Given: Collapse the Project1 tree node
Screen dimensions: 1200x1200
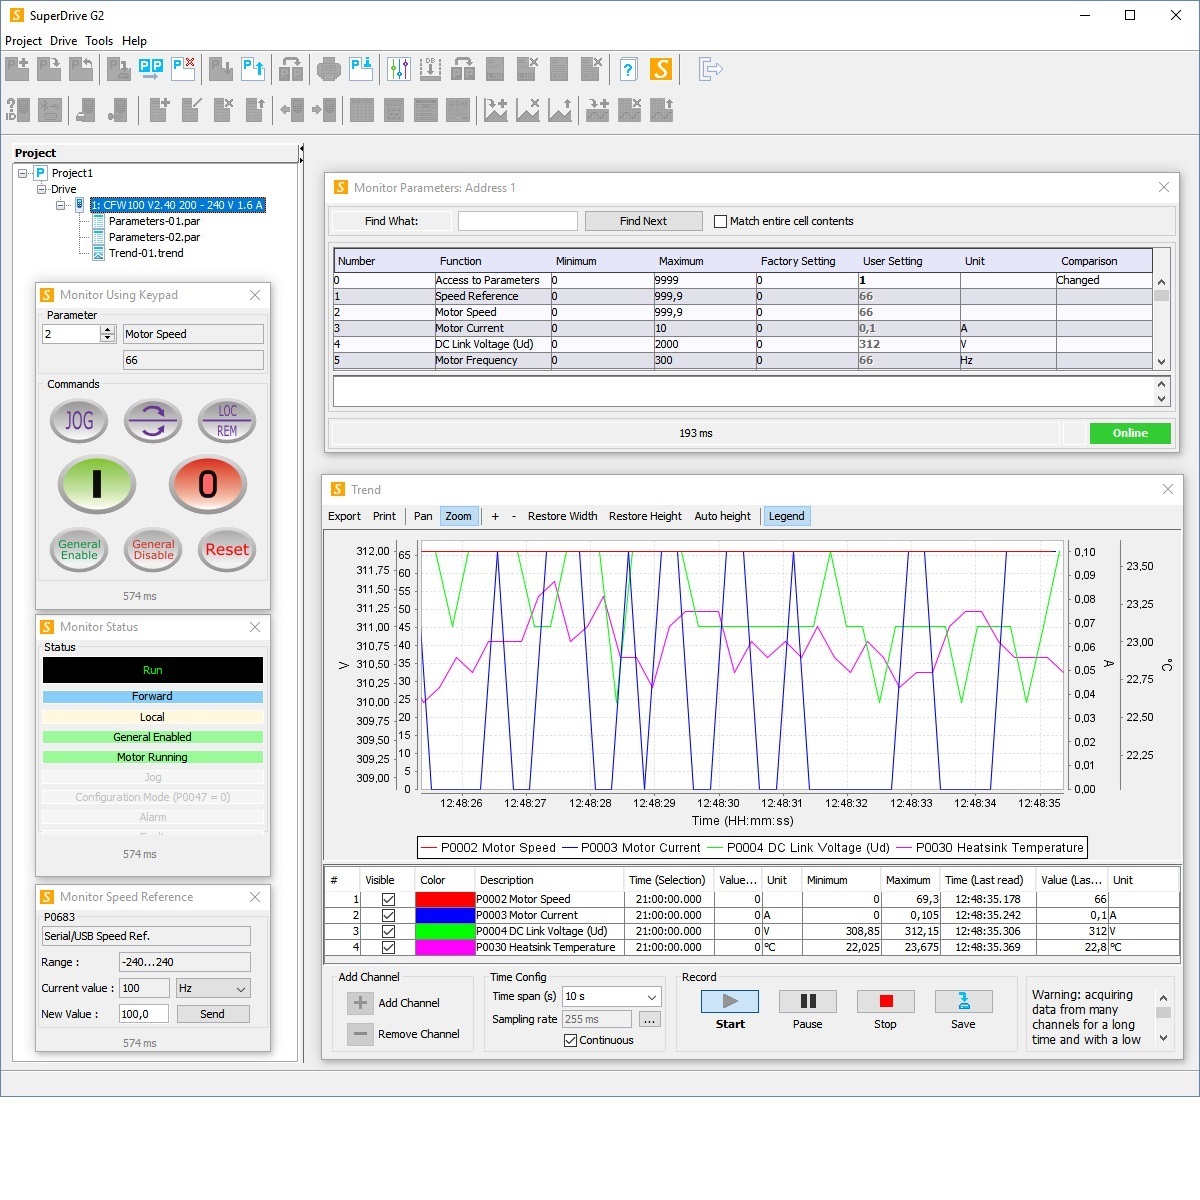Looking at the screenshot, I should pos(23,173).
